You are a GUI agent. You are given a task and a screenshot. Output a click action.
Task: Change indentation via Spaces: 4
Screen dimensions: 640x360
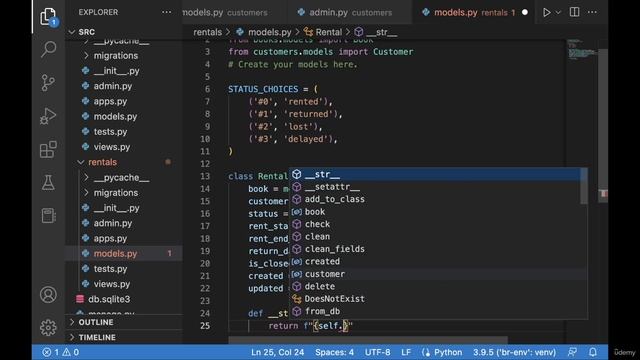click(334, 352)
